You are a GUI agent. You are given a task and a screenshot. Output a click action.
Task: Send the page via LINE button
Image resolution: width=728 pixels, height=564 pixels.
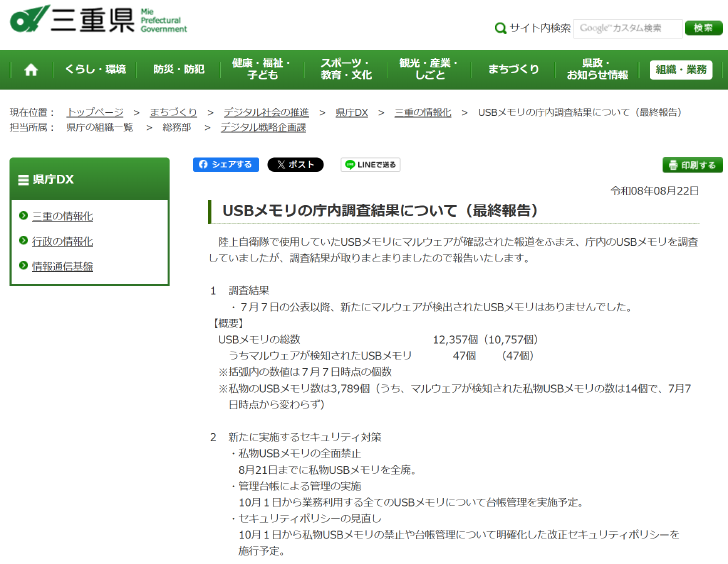click(370, 164)
